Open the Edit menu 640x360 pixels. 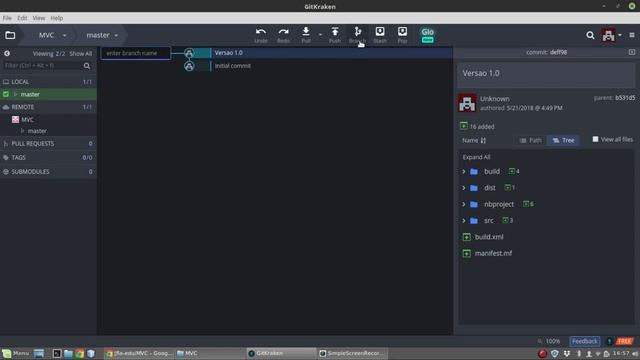click(x=22, y=18)
